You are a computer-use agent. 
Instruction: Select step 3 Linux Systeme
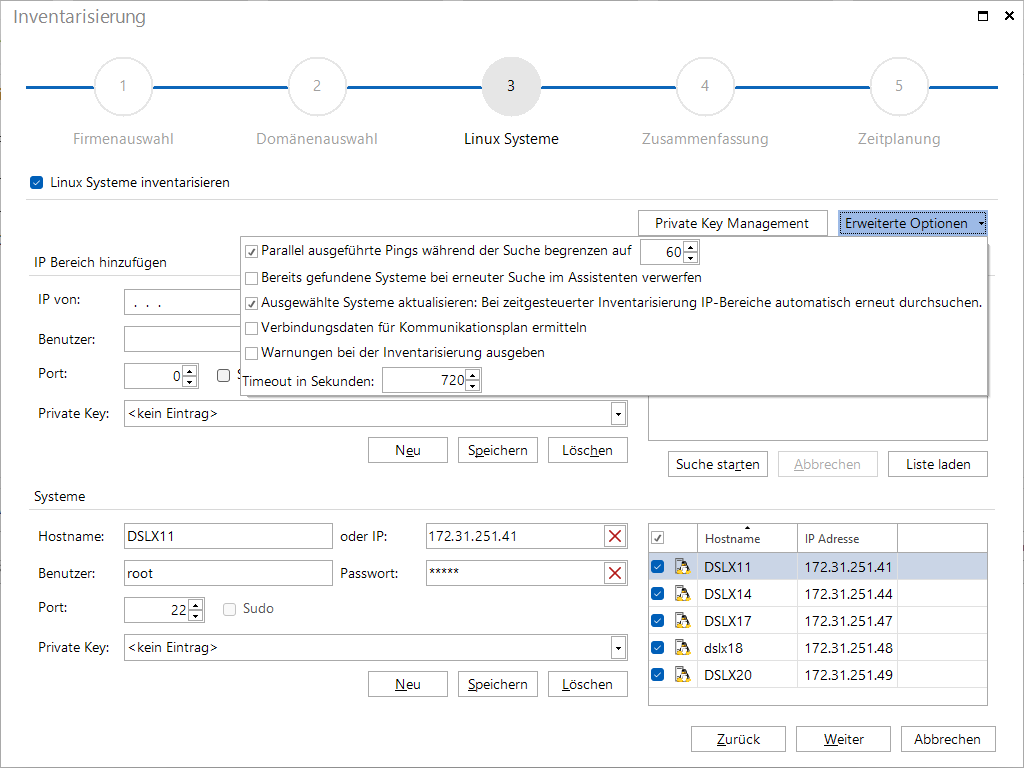(511, 86)
